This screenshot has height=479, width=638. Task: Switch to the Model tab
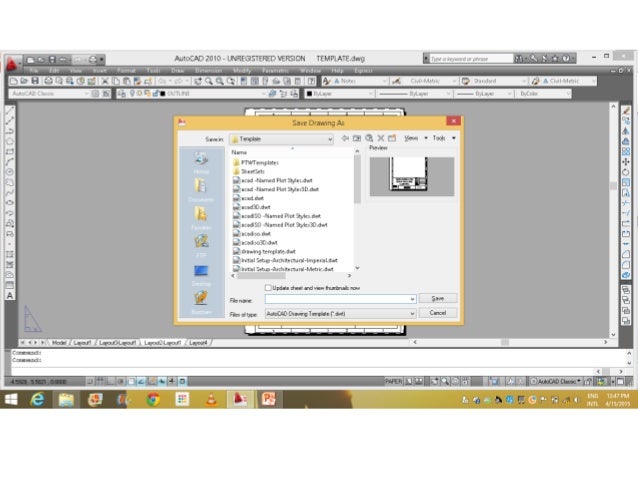click(59, 343)
